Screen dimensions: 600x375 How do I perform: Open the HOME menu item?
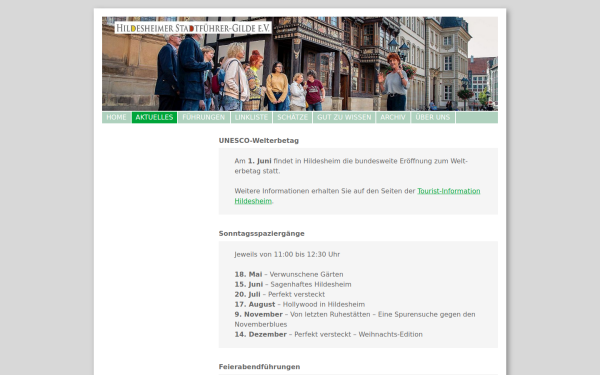point(116,117)
